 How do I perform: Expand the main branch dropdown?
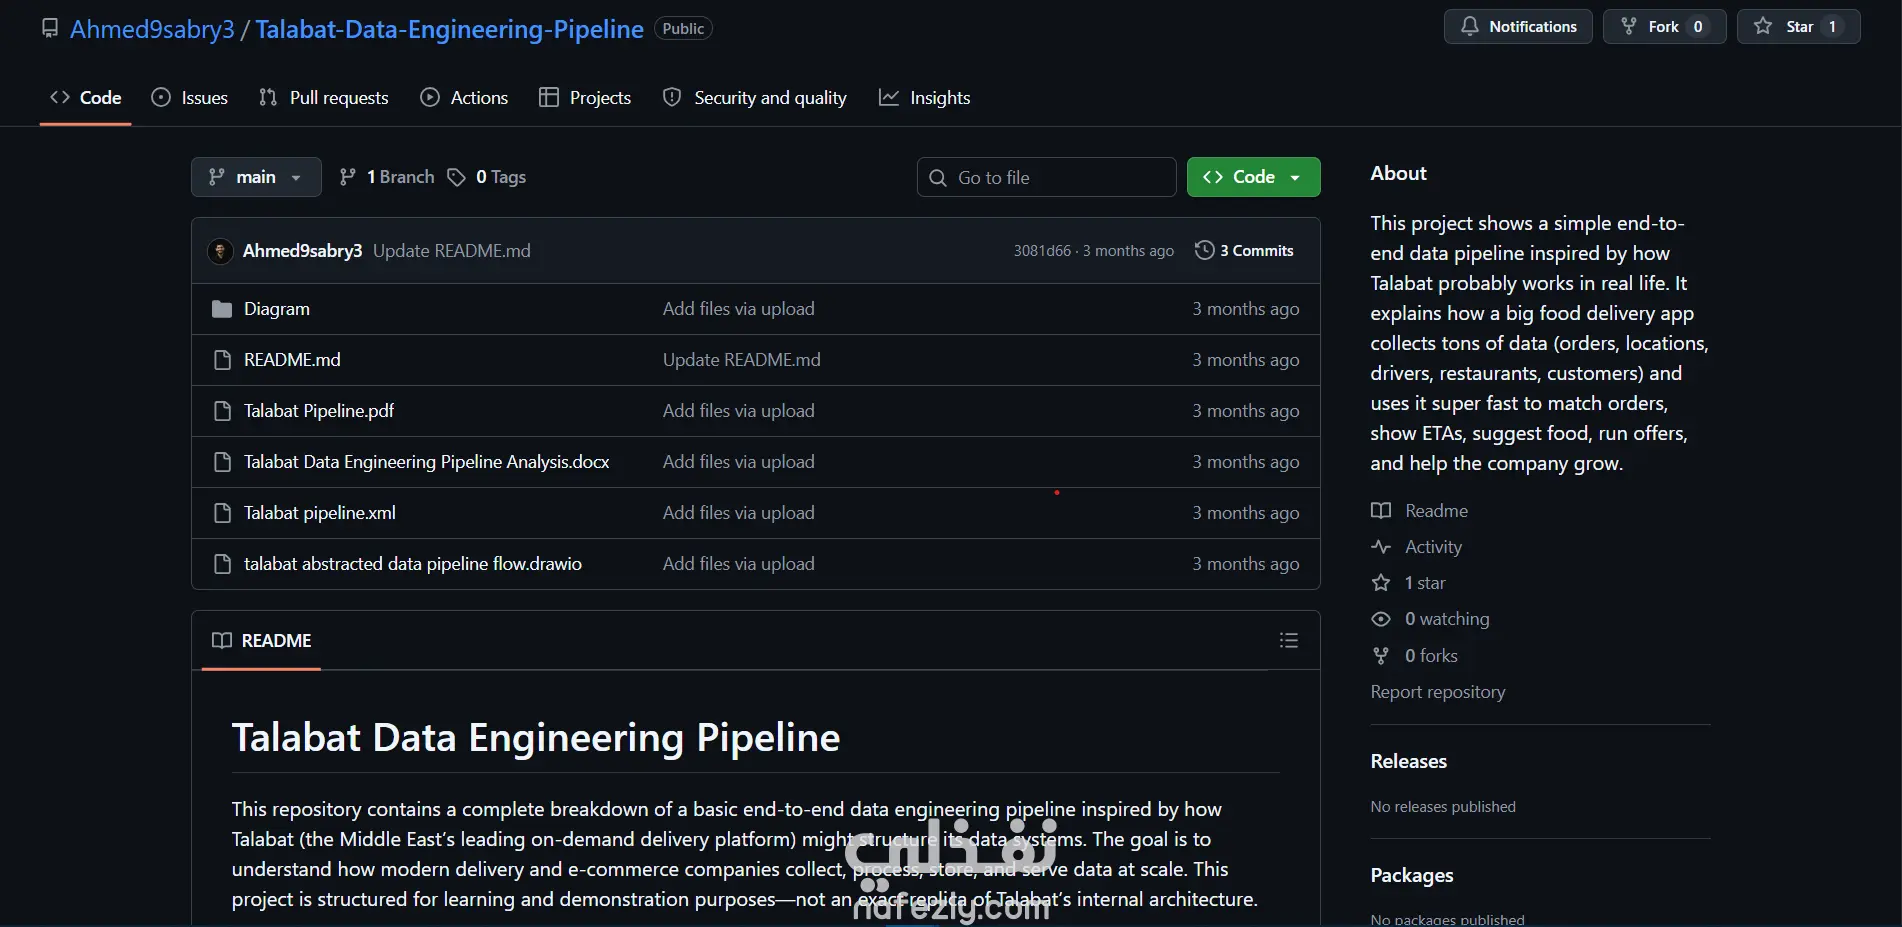click(256, 177)
